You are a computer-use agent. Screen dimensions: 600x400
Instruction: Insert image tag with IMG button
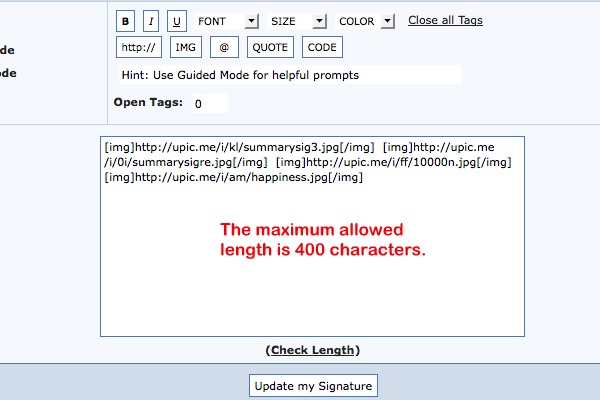186,47
